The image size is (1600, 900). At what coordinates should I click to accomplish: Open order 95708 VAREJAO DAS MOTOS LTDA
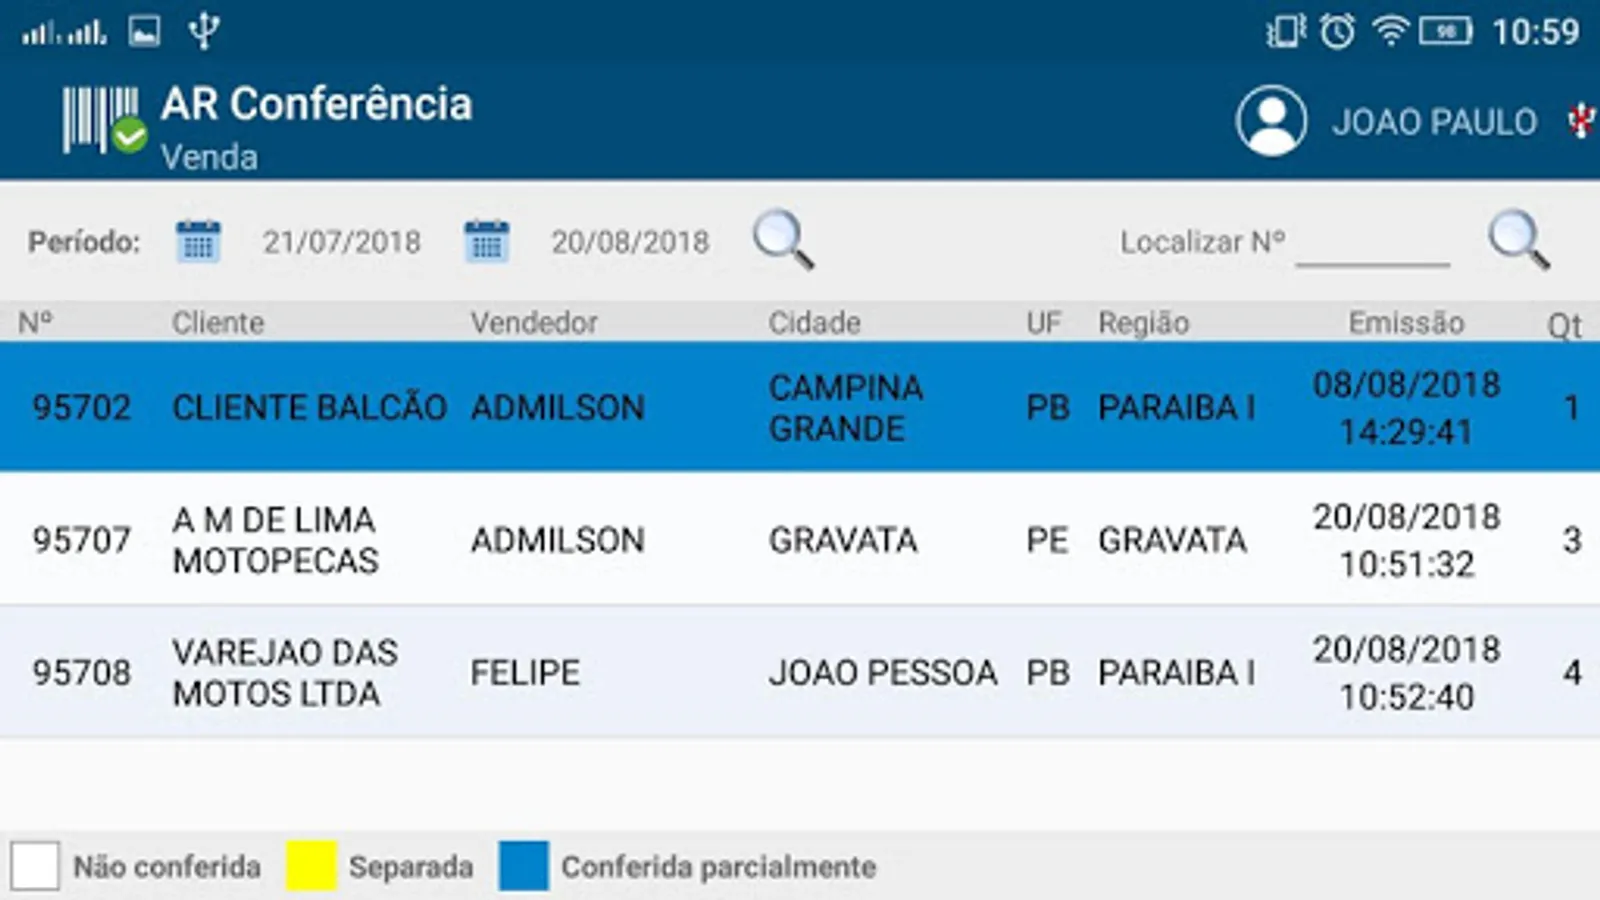[800, 672]
